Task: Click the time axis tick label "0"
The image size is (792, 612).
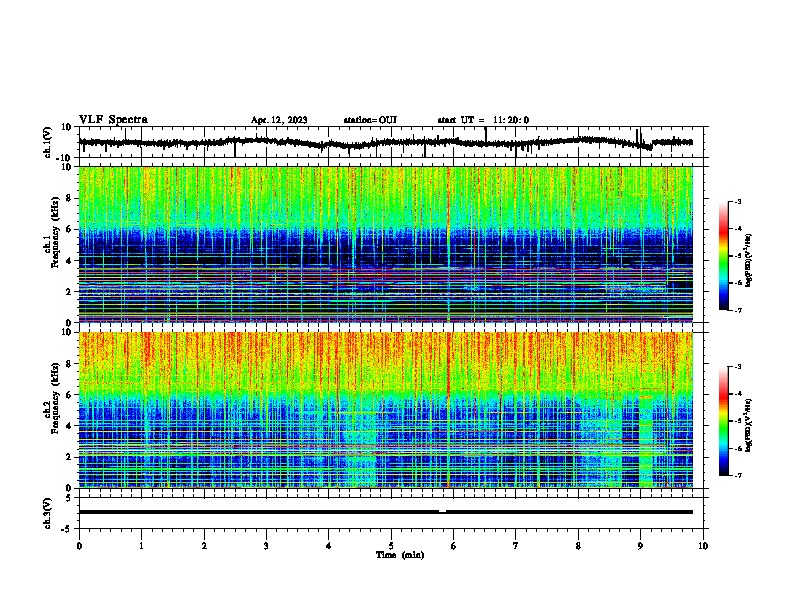Action: 79,546
